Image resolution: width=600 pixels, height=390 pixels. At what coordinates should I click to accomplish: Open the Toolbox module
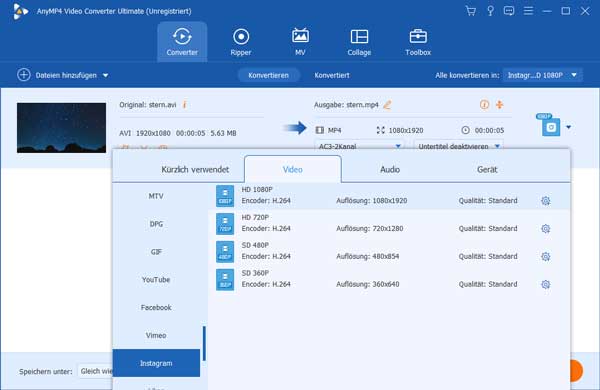tap(418, 42)
